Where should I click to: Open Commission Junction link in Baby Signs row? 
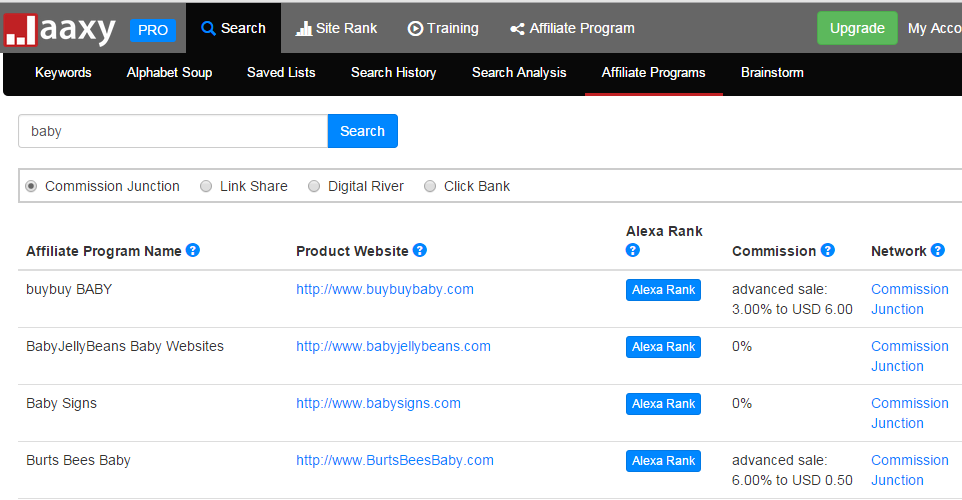click(910, 413)
